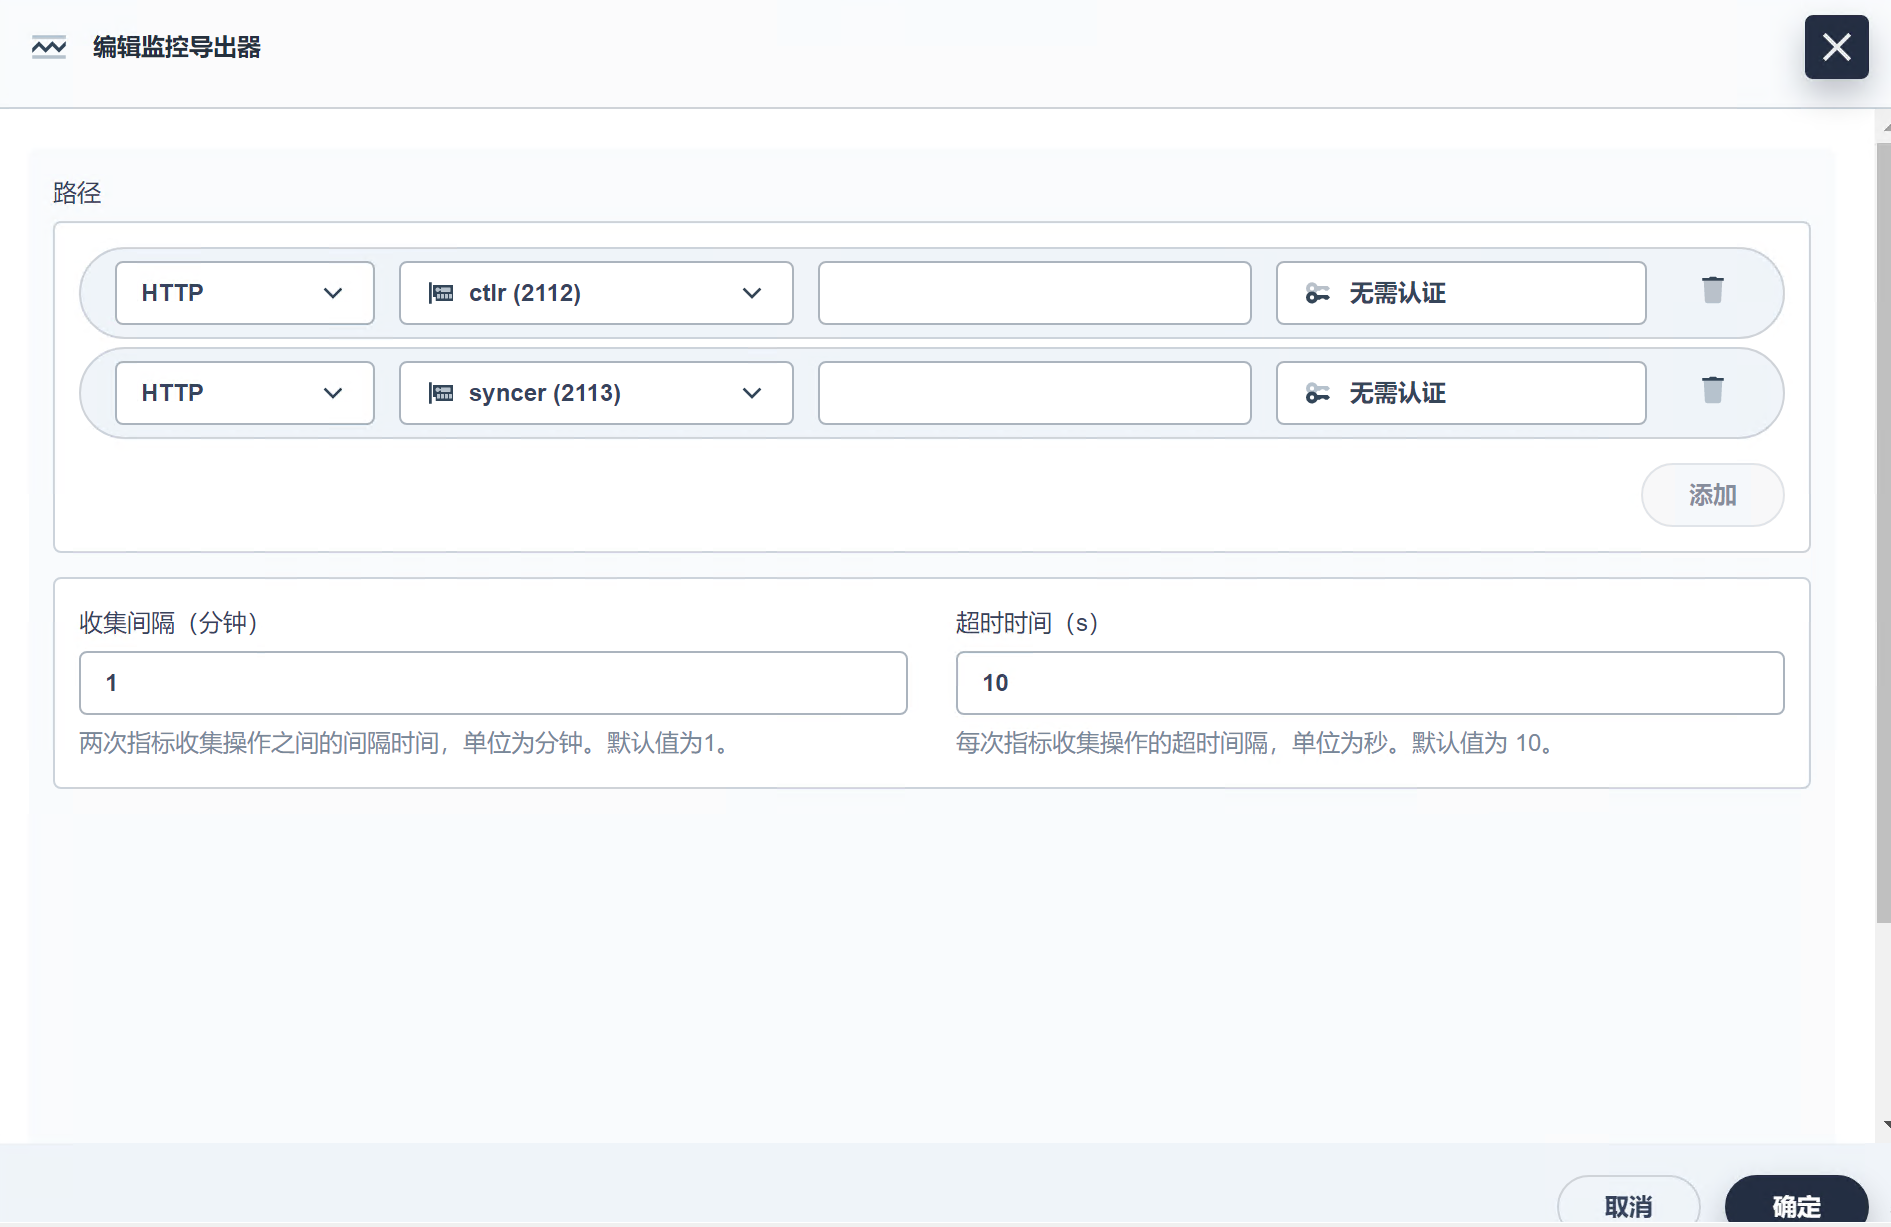Click the key icon in ctlr row
1891x1227 pixels.
point(1317,293)
